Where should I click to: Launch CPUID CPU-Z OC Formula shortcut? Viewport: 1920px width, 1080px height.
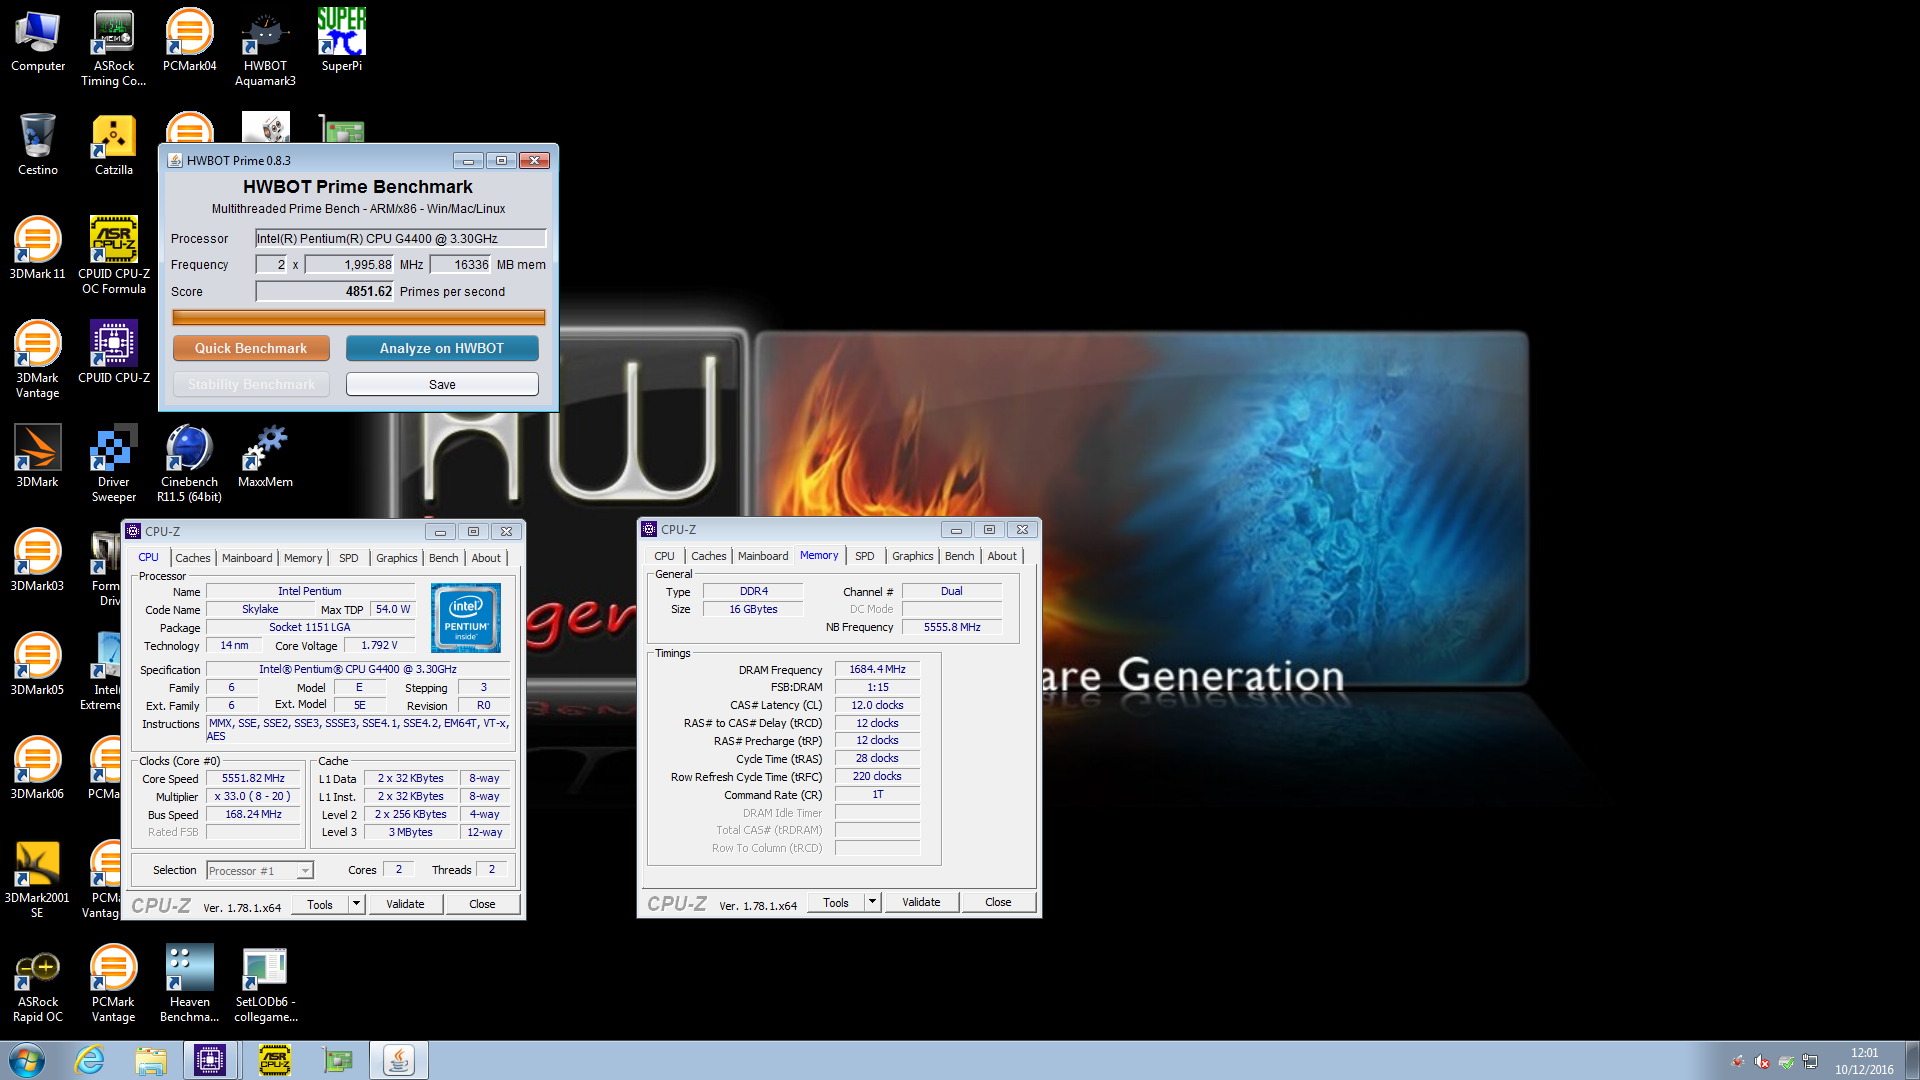(114, 256)
